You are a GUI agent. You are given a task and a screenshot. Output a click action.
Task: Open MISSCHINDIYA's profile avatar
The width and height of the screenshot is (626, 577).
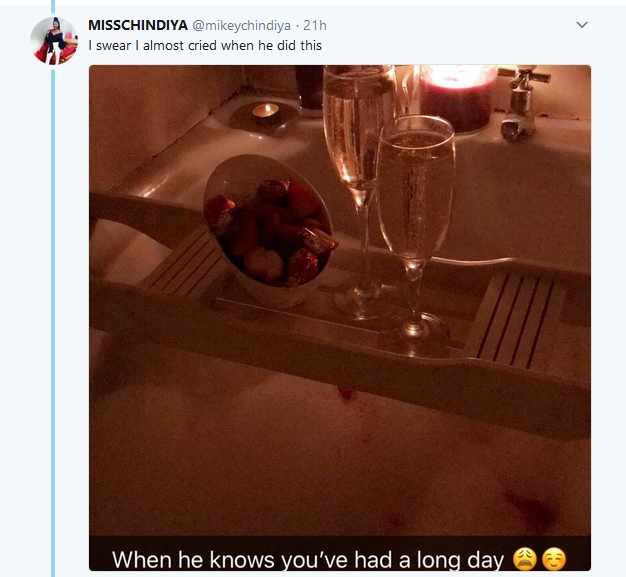click(x=53, y=41)
